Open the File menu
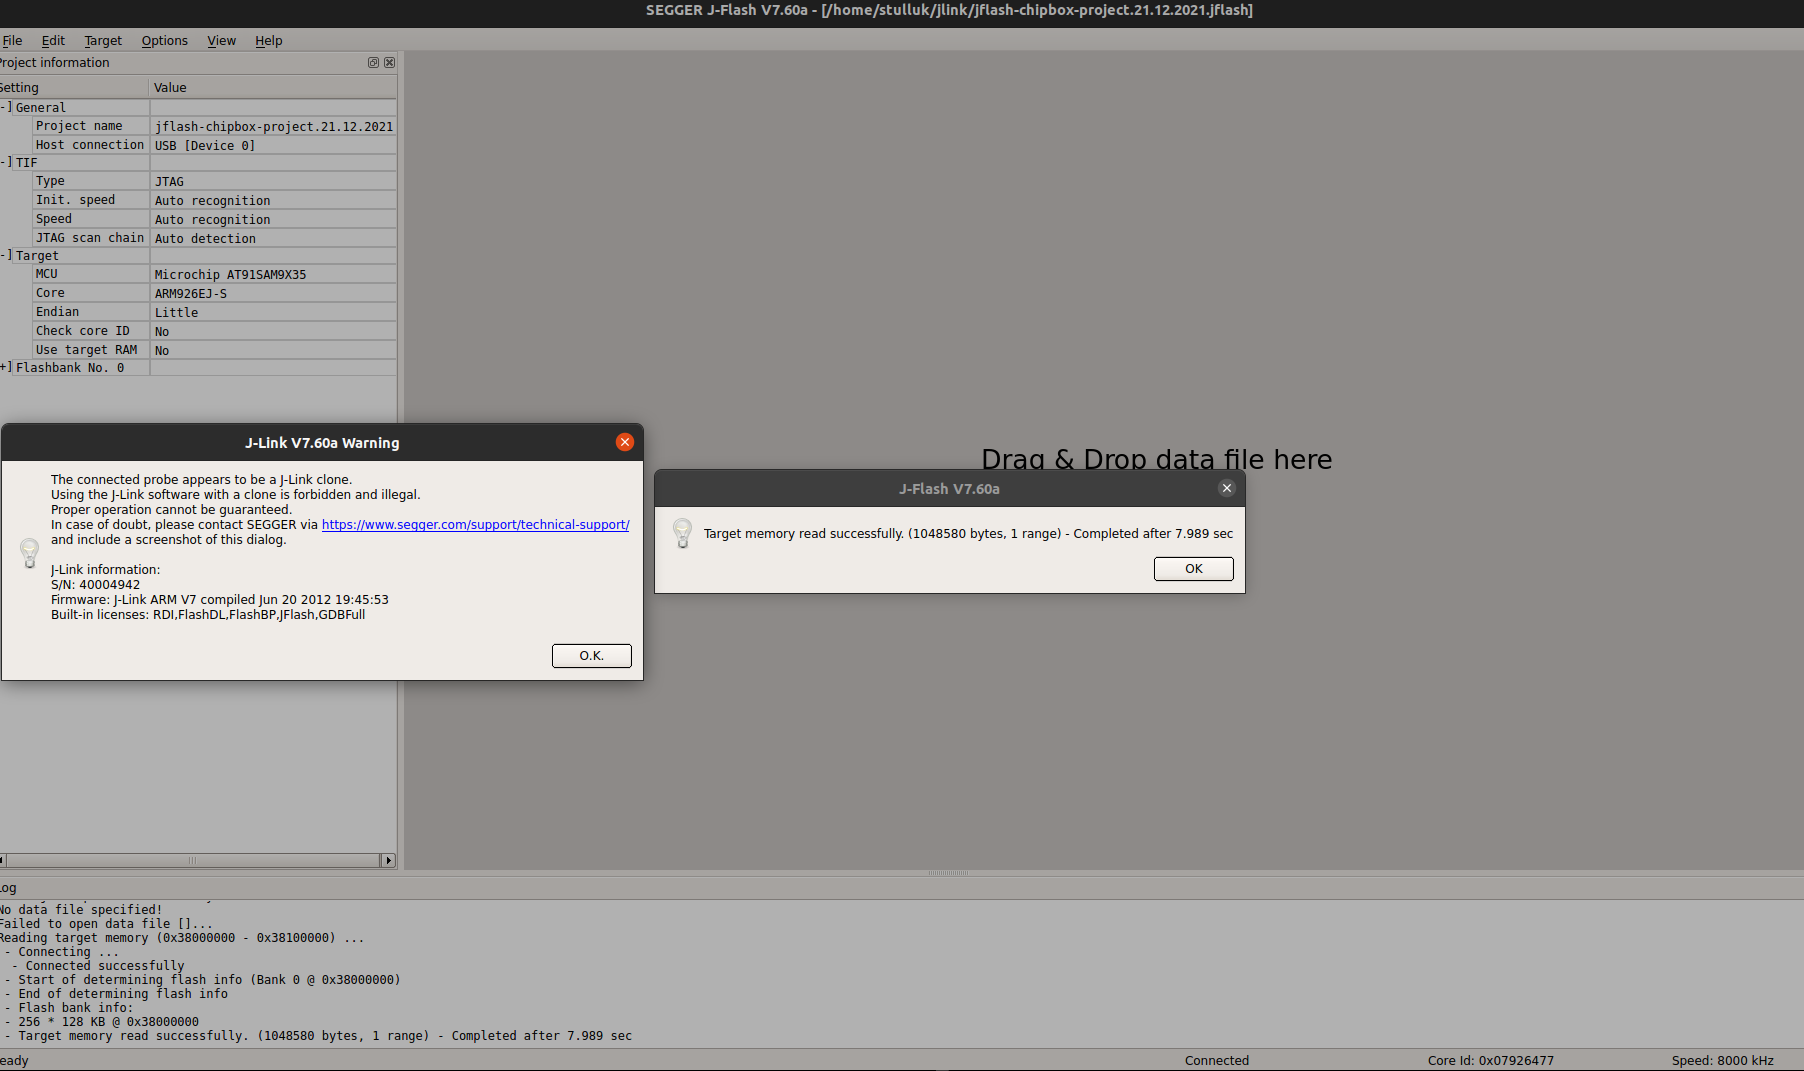1804x1071 pixels. tap(12, 41)
